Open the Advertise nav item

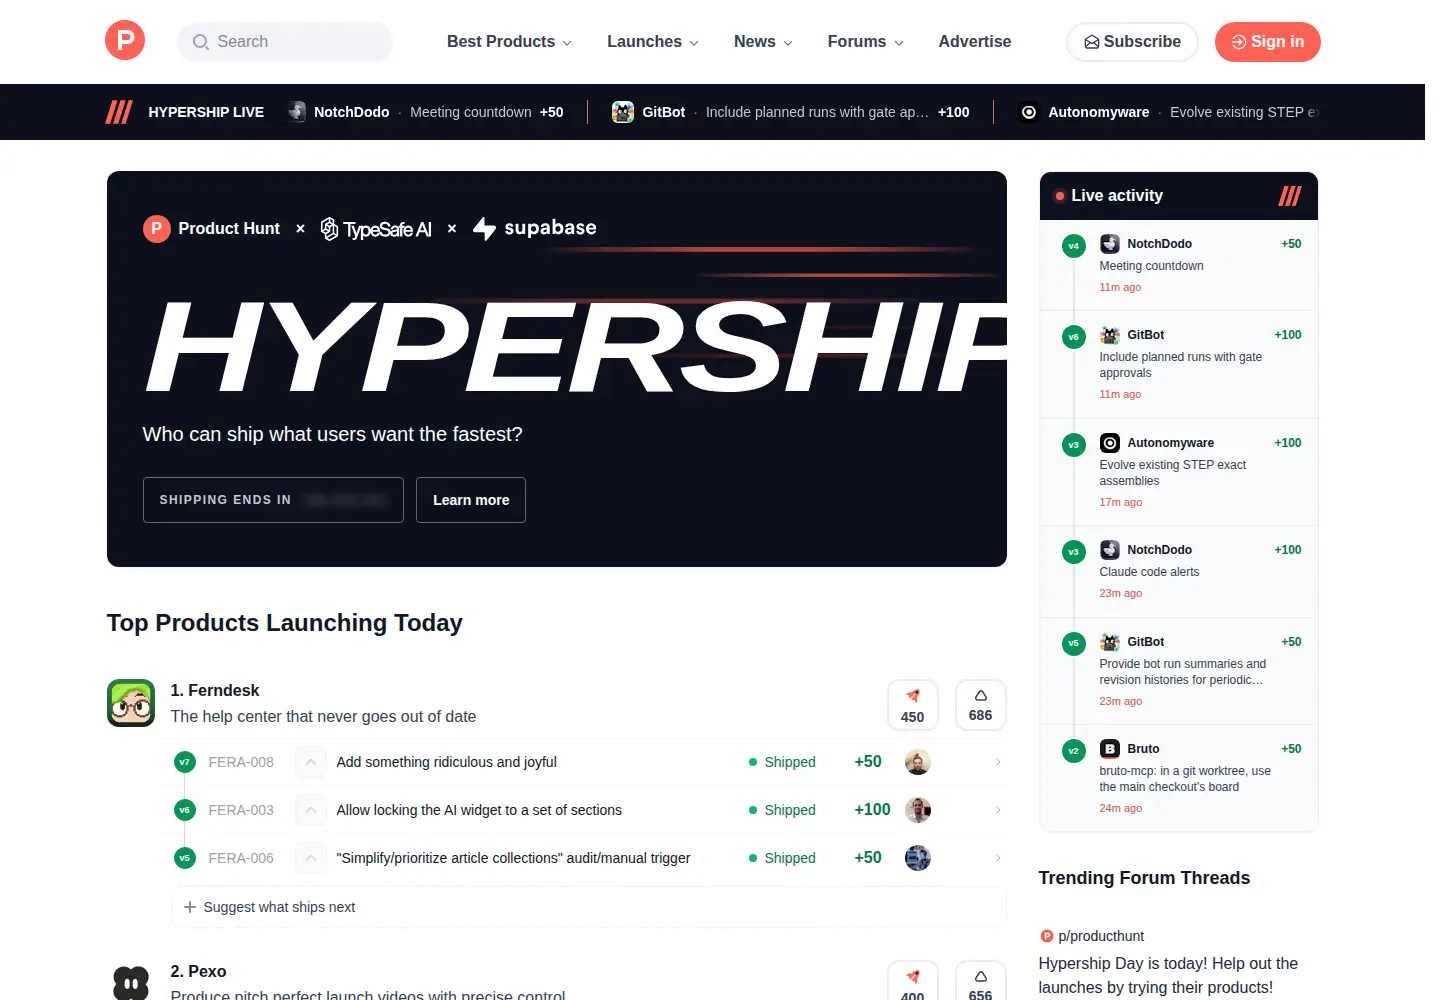[975, 42]
